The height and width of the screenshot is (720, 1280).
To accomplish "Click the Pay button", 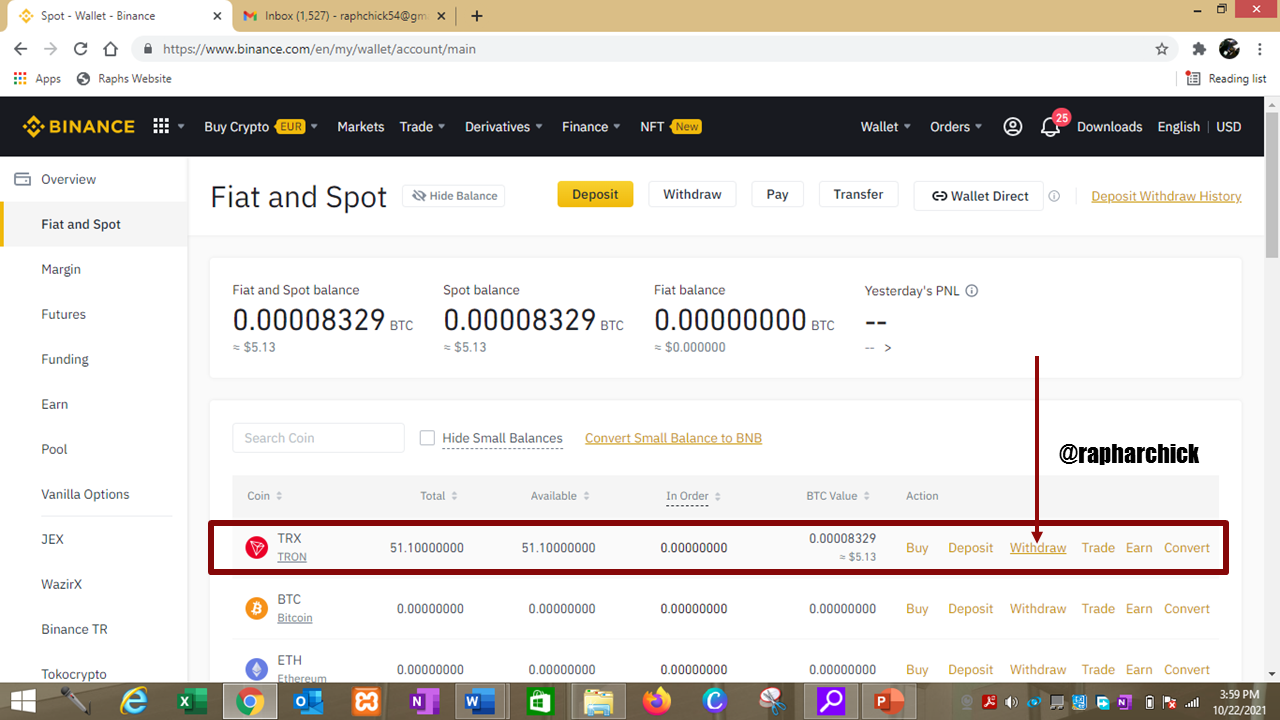I will pyautogui.click(x=777, y=194).
